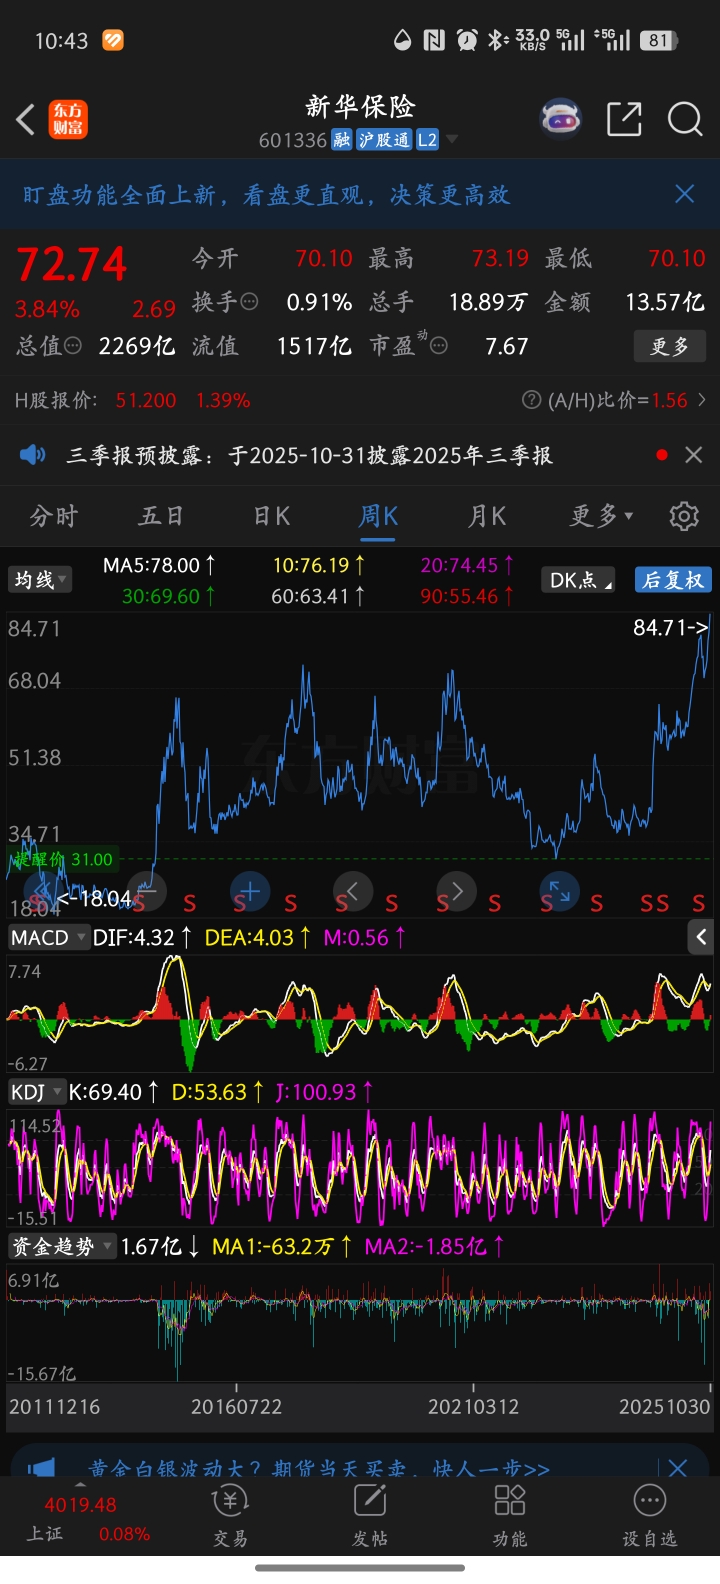This screenshot has height=1584, width=720.
Task: Move chart left with the previous arrow
Action: 352,890
